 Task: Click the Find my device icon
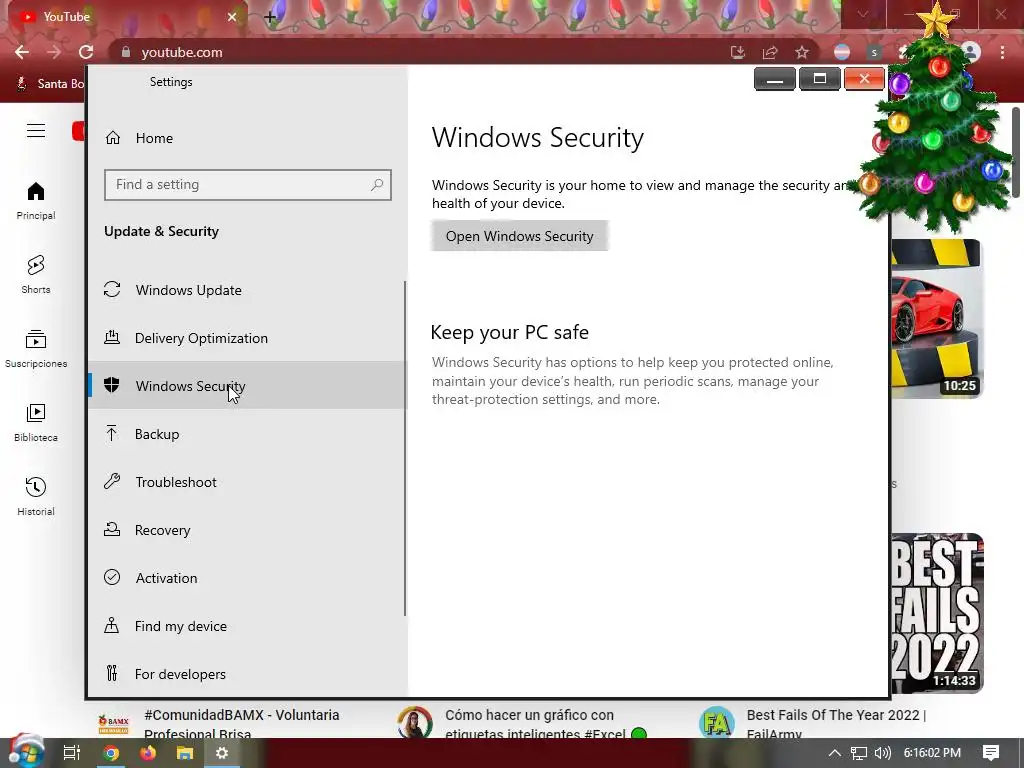pos(112,626)
